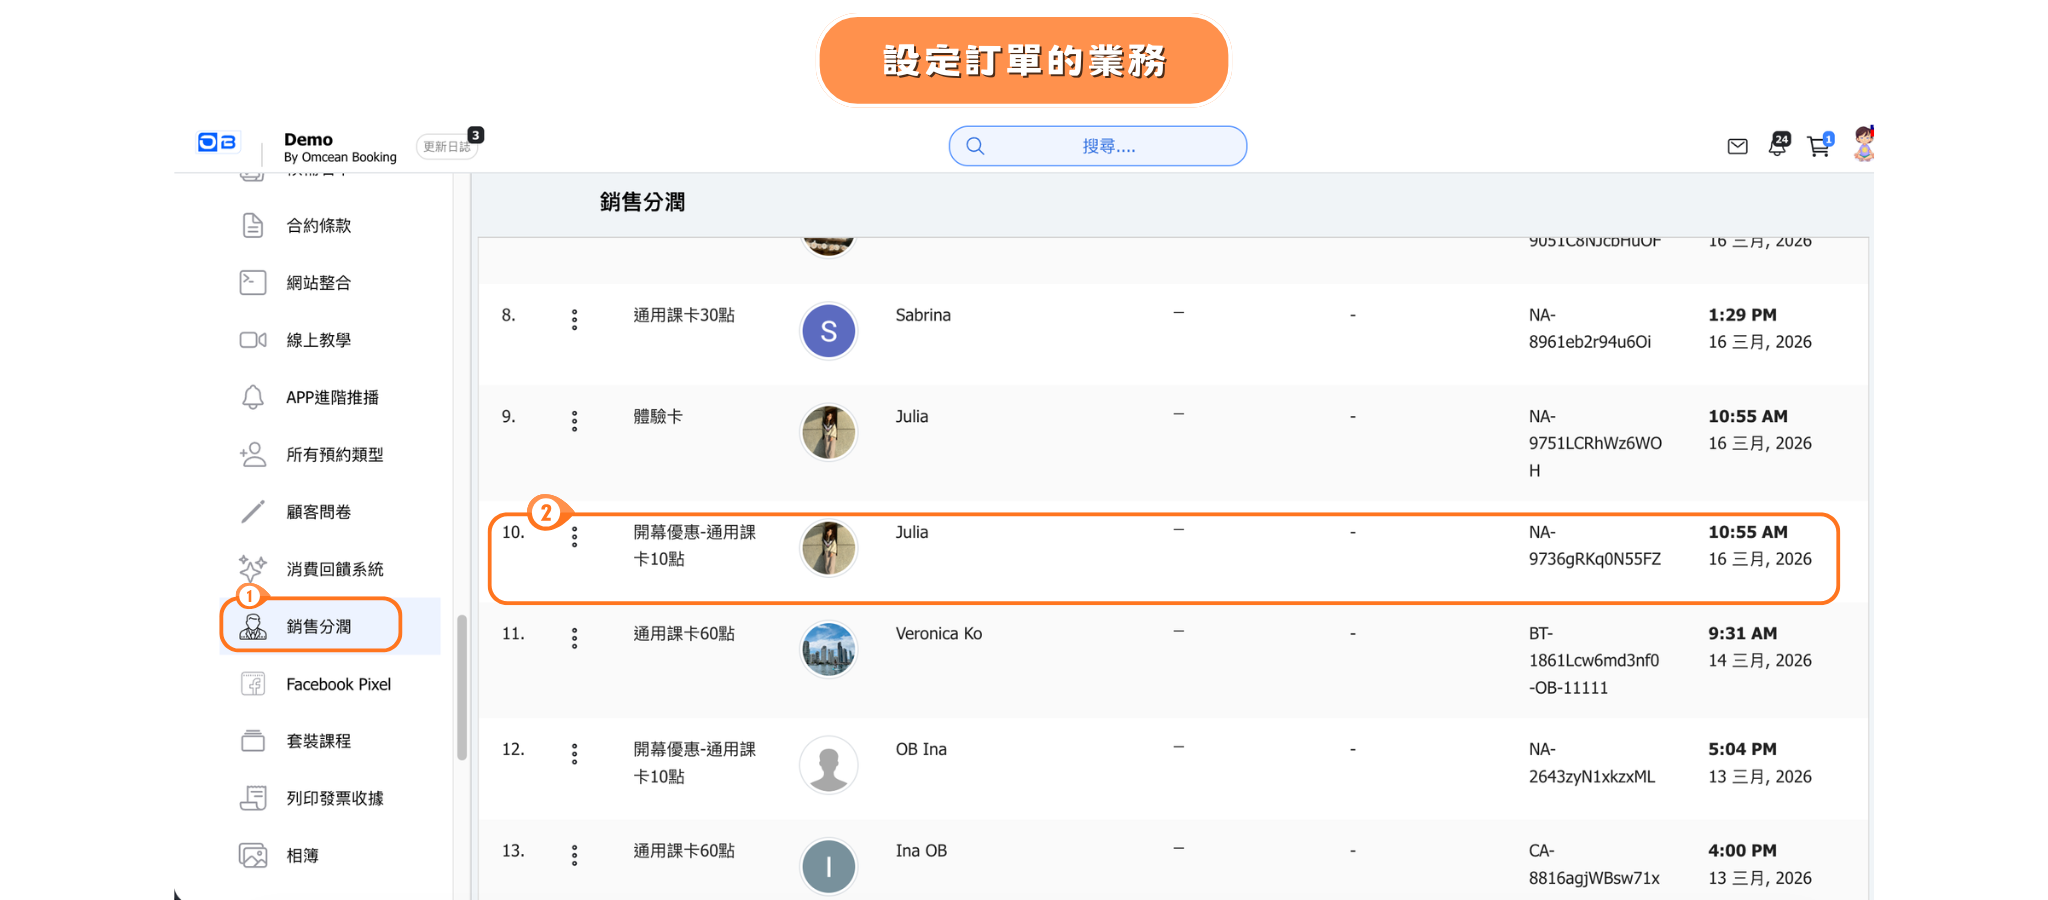This screenshot has height=900, width=2048.
Task: Select 銷售分潤 in the sidebar
Action: point(318,626)
